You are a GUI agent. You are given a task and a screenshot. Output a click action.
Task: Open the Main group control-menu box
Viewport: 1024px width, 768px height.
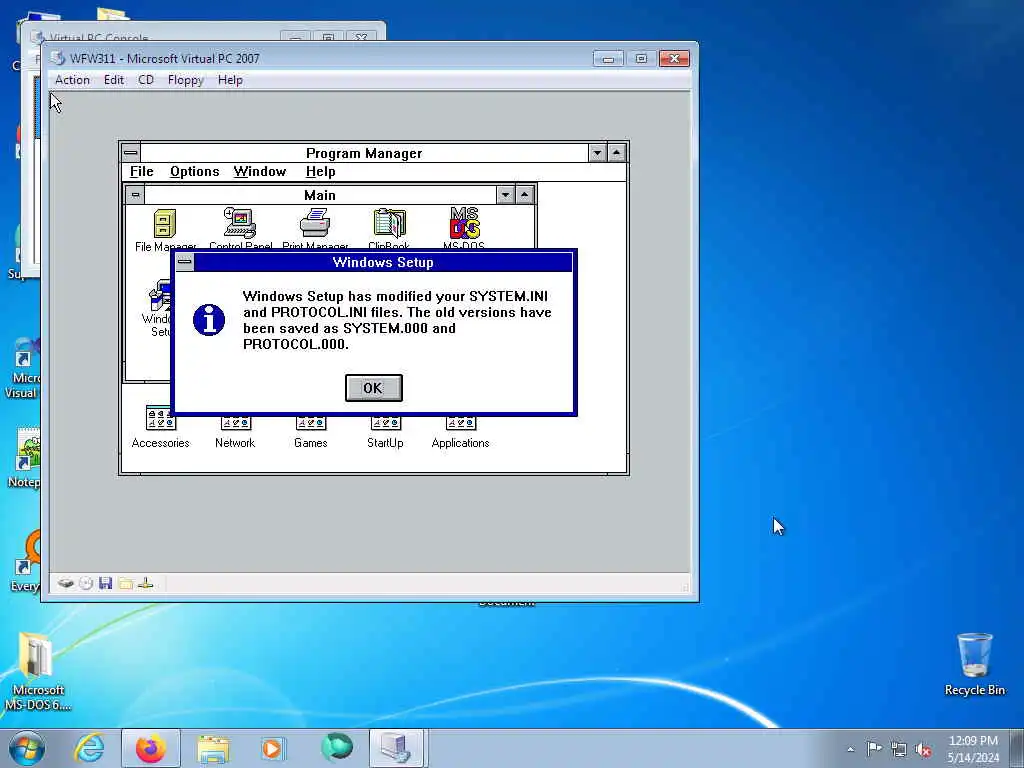point(135,195)
